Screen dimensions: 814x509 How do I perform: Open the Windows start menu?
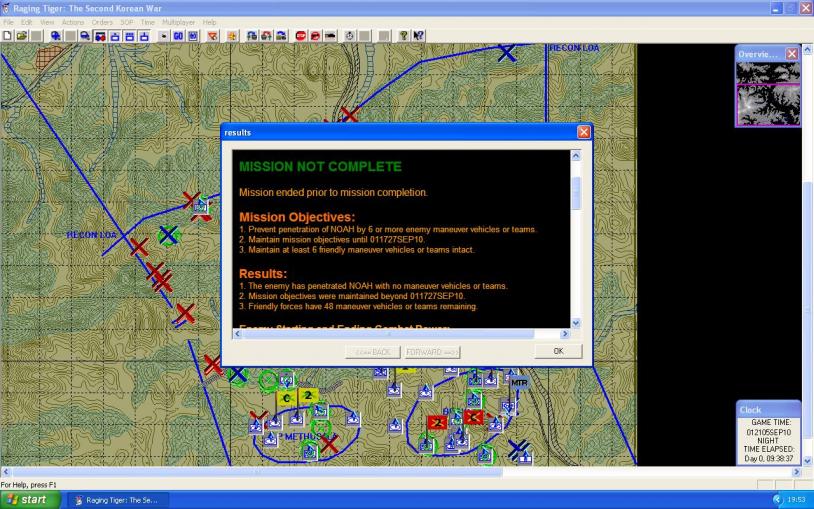point(28,499)
